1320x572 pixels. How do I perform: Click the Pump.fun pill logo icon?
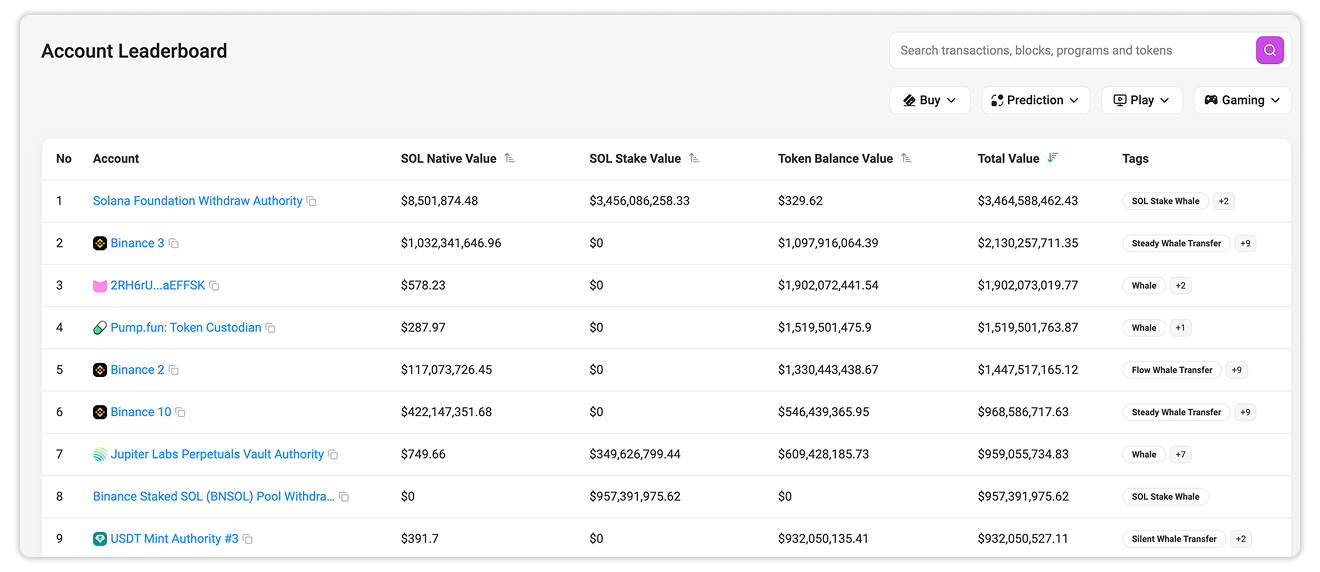pos(100,328)
